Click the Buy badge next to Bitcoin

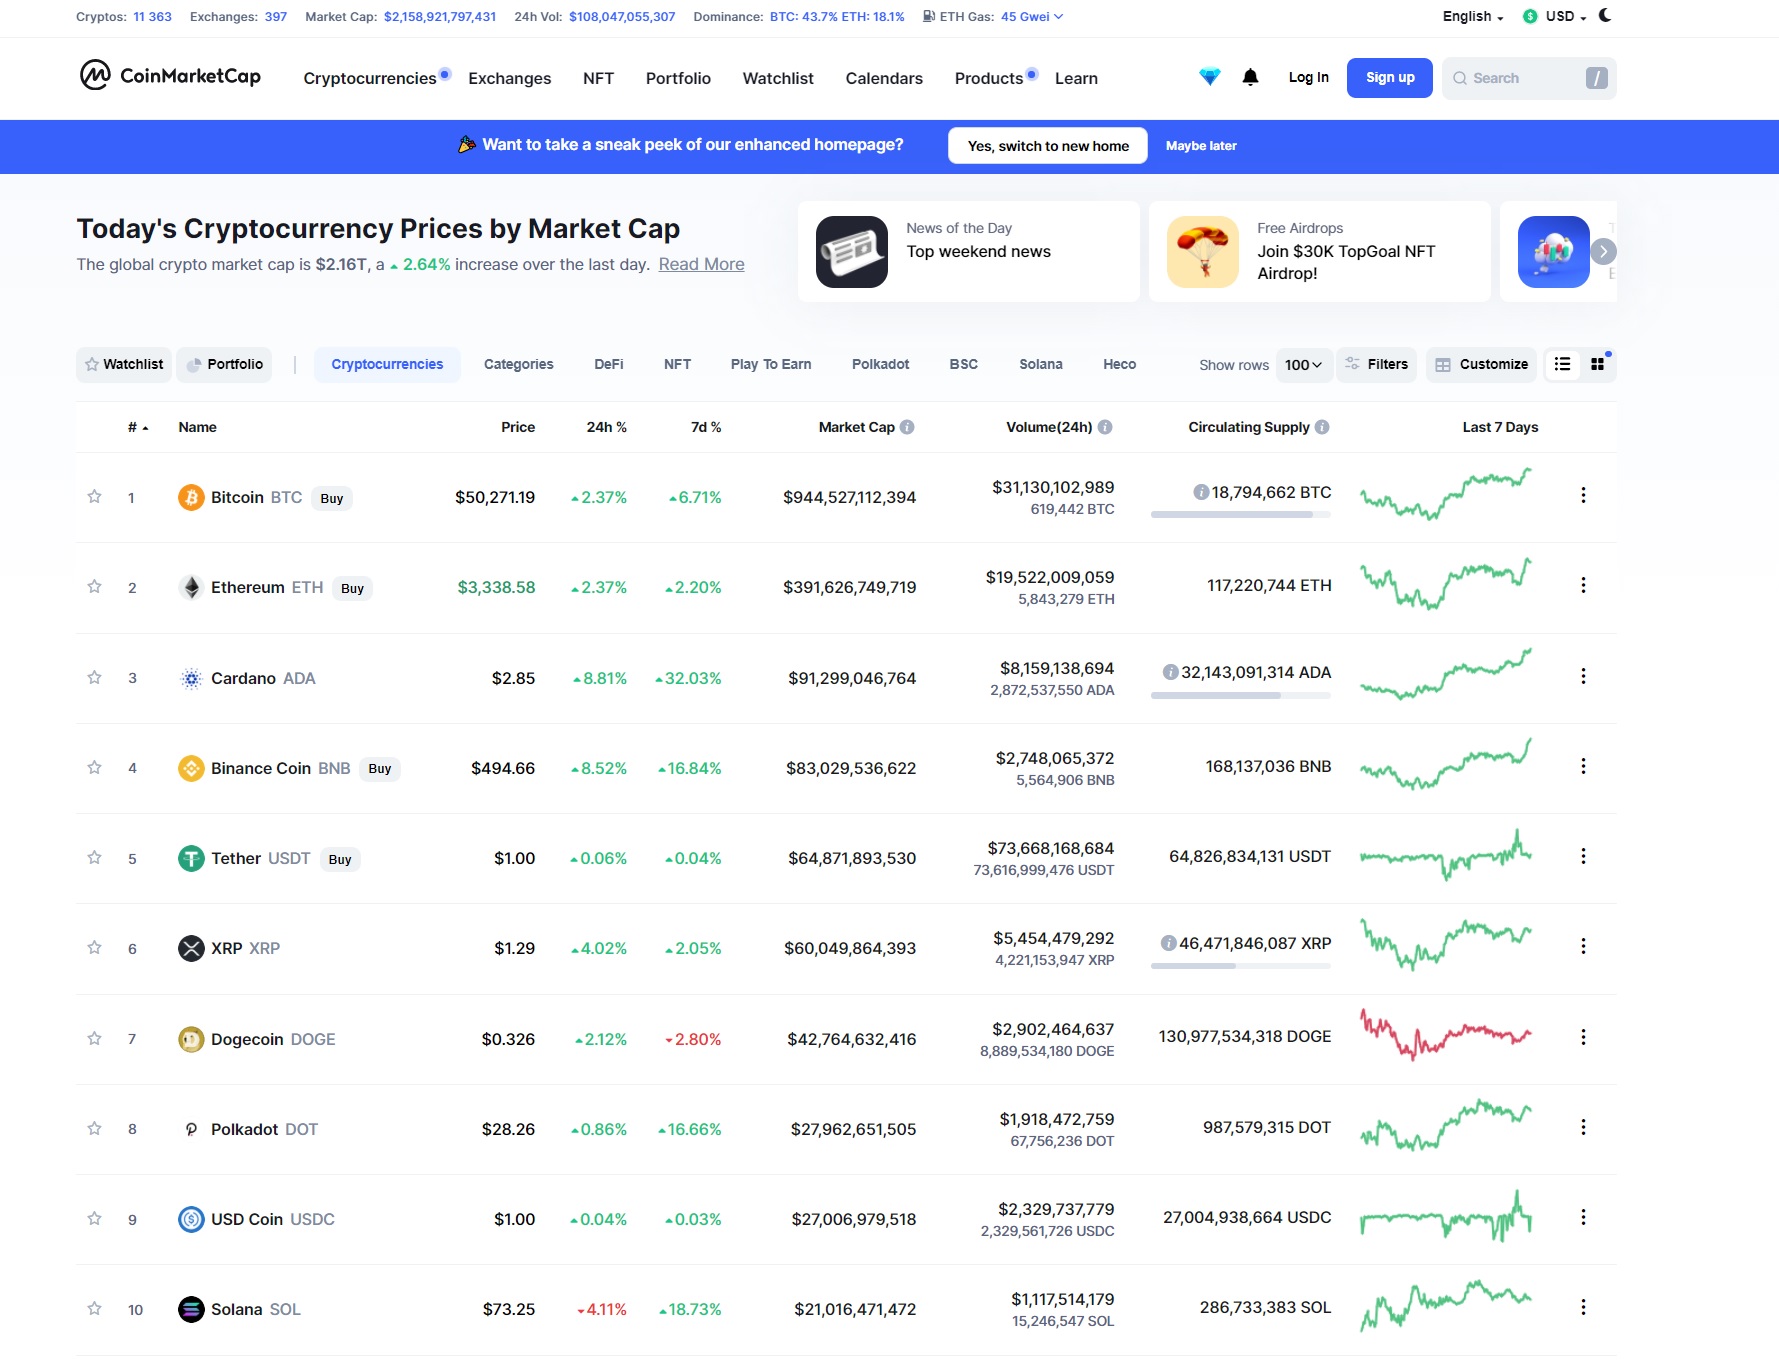(332, 498)
